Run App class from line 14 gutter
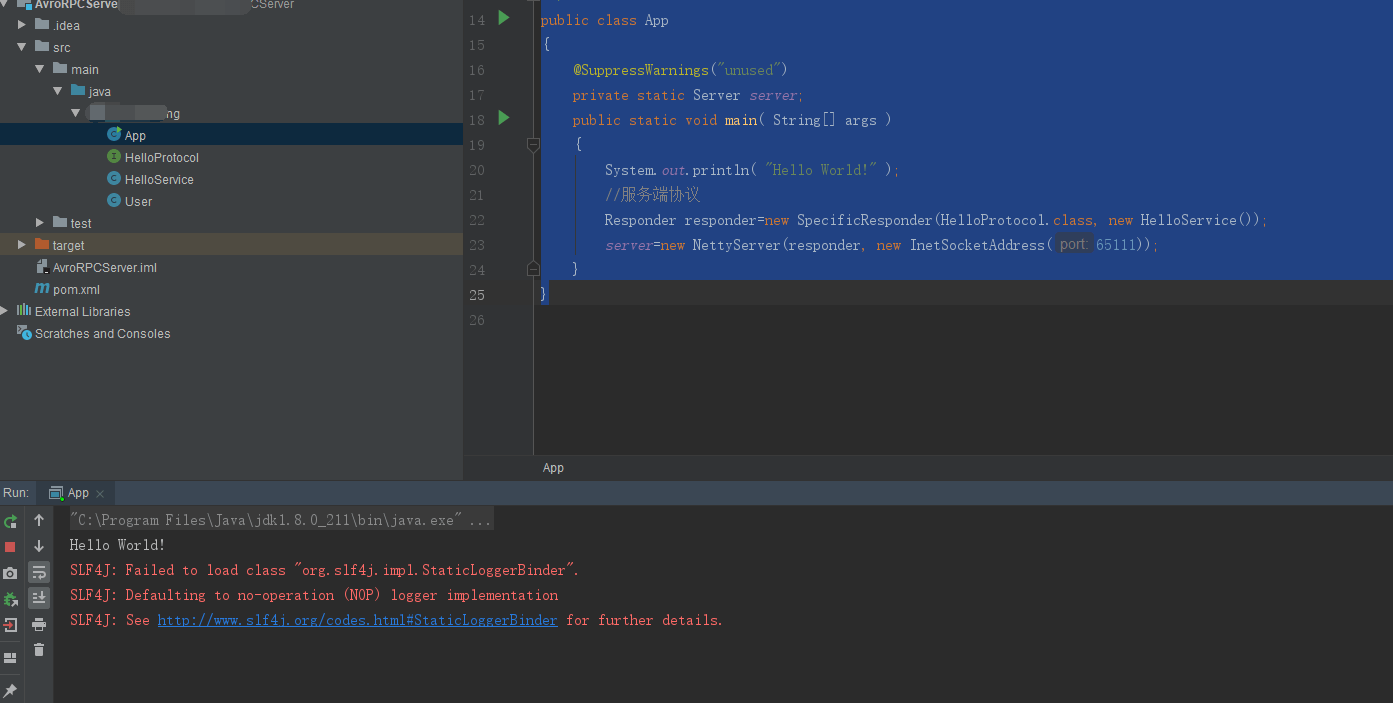This screenshot has width=1393, height=703. (504, 18)
